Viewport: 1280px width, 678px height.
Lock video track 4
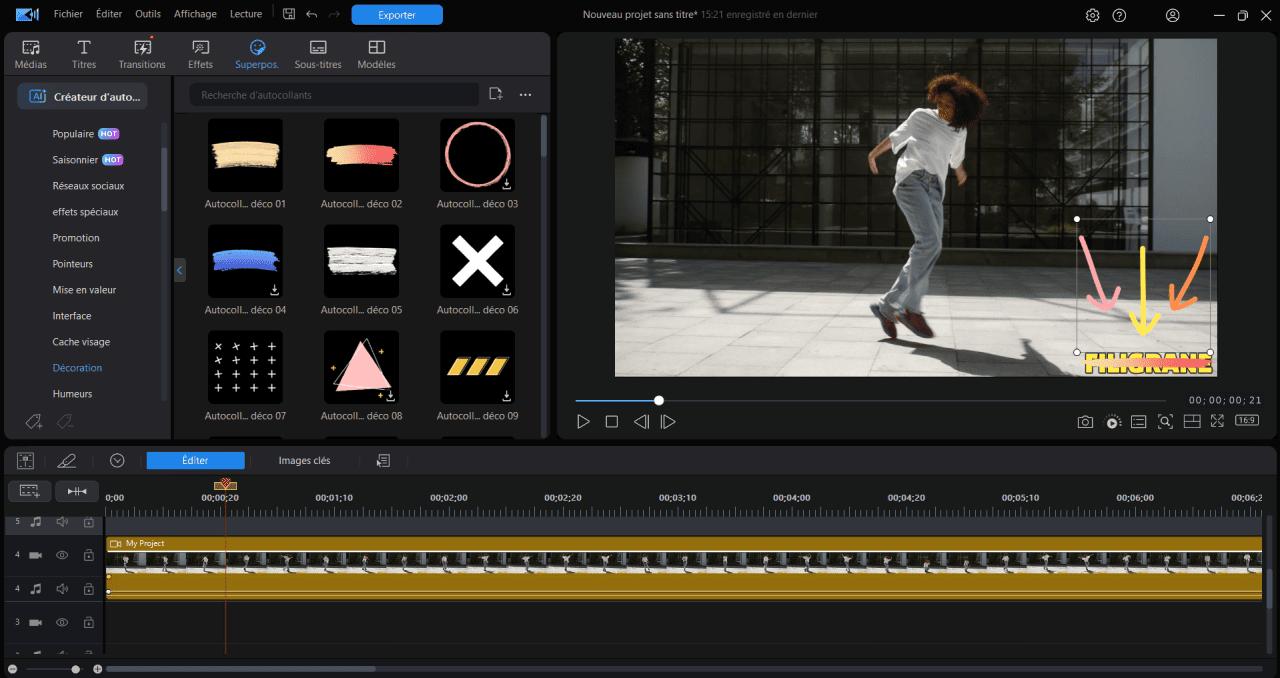87,554
